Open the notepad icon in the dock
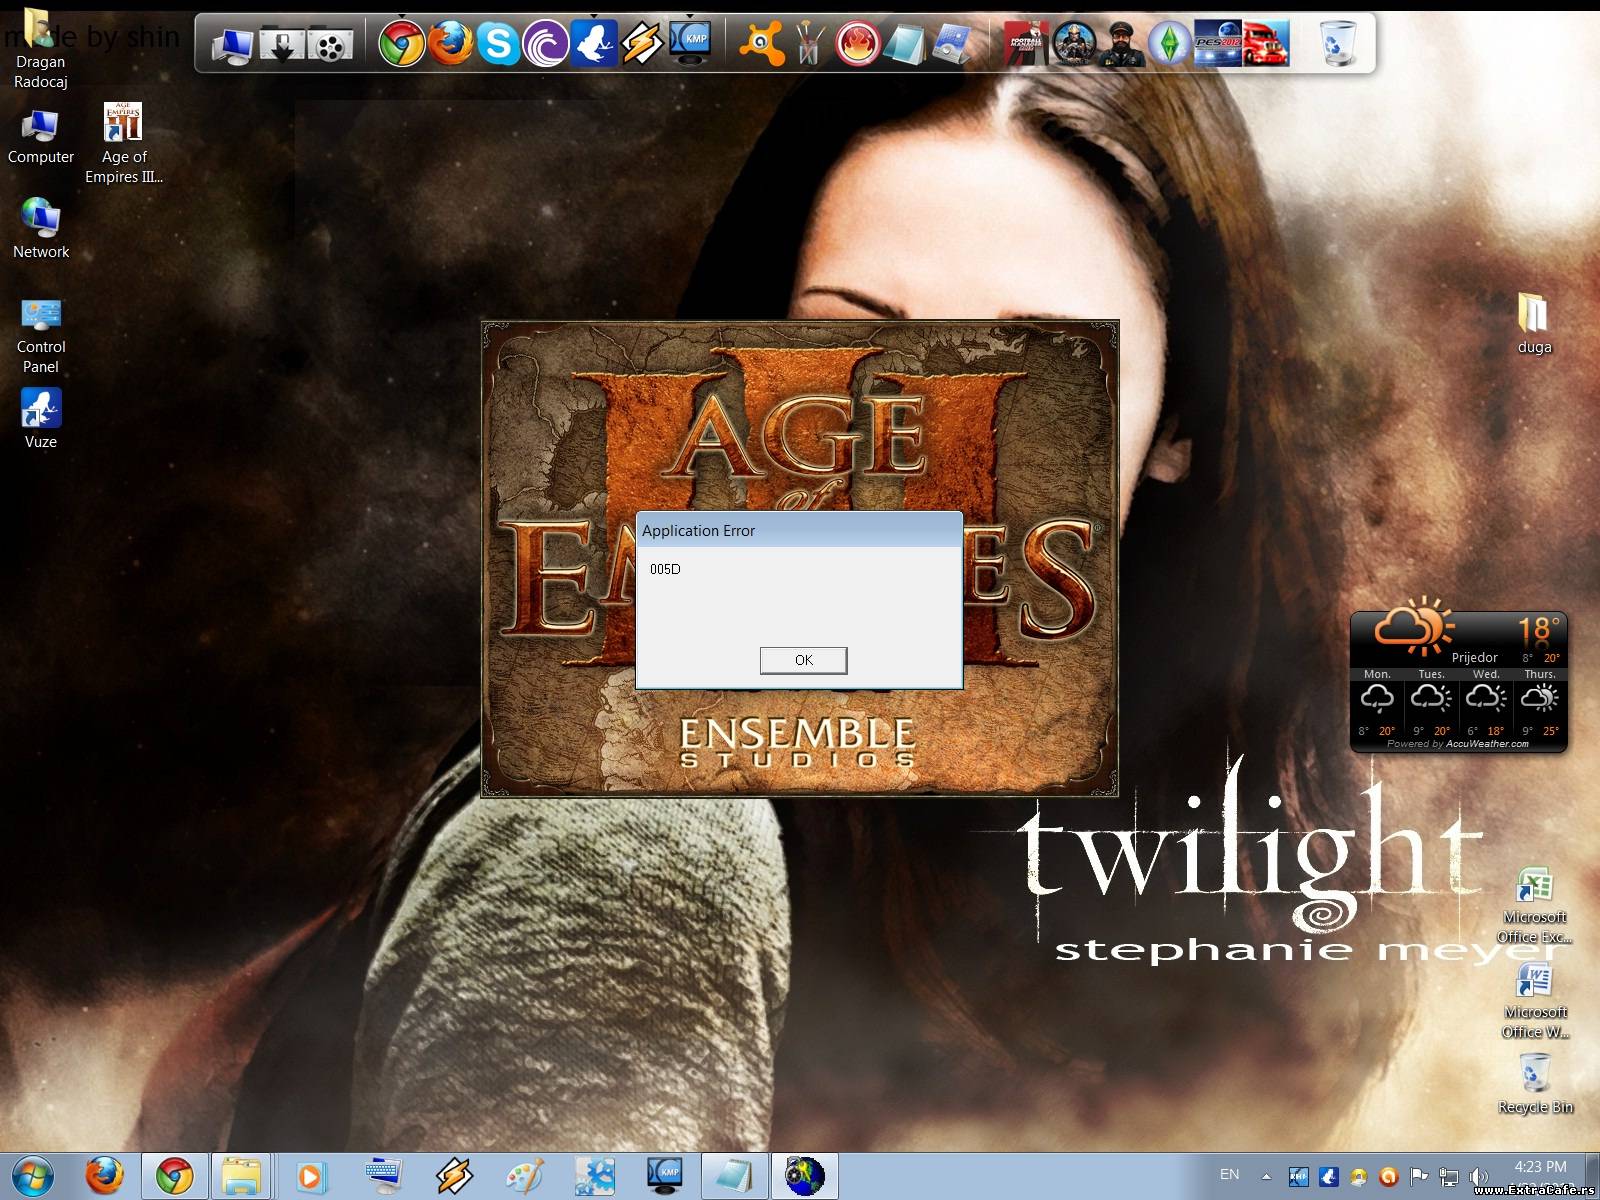 pyautogui.click(x=906, y=45)
